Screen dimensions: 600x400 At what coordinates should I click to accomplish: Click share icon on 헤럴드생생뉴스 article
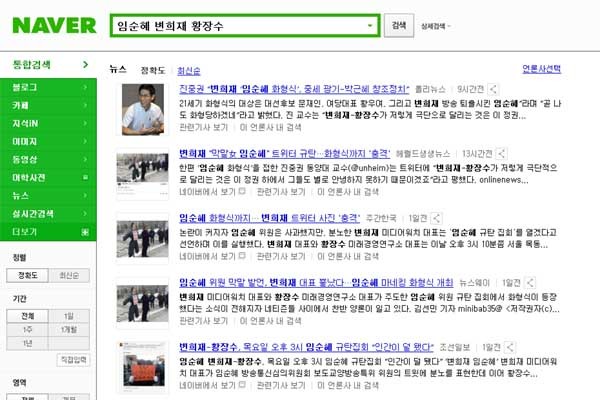coord(501,154)
